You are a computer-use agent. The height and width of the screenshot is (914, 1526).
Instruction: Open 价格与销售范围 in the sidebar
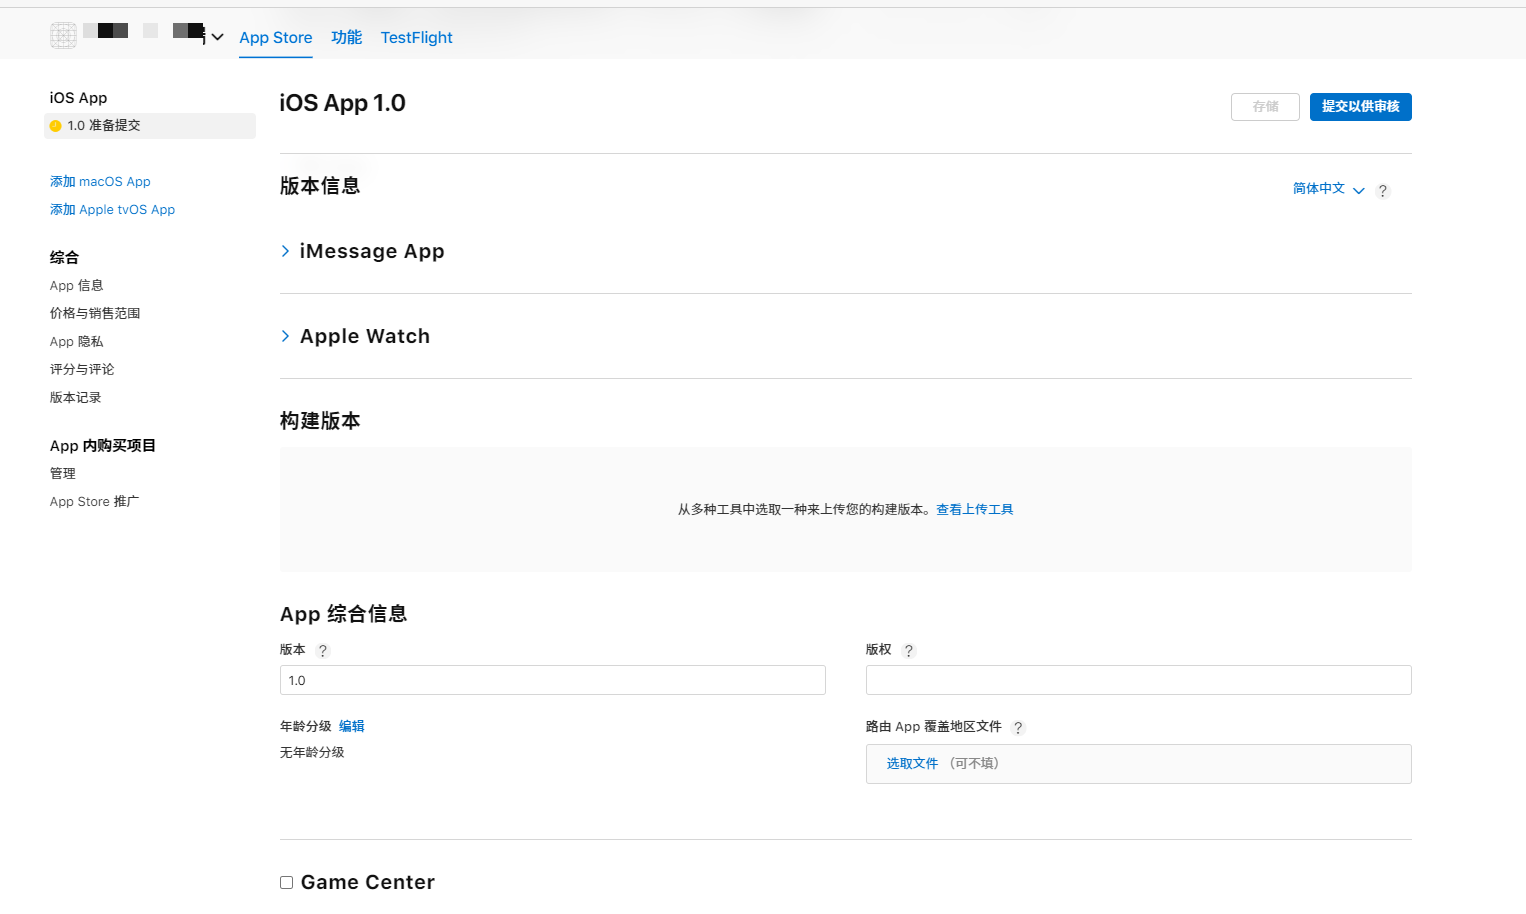[x=95, y=314]
